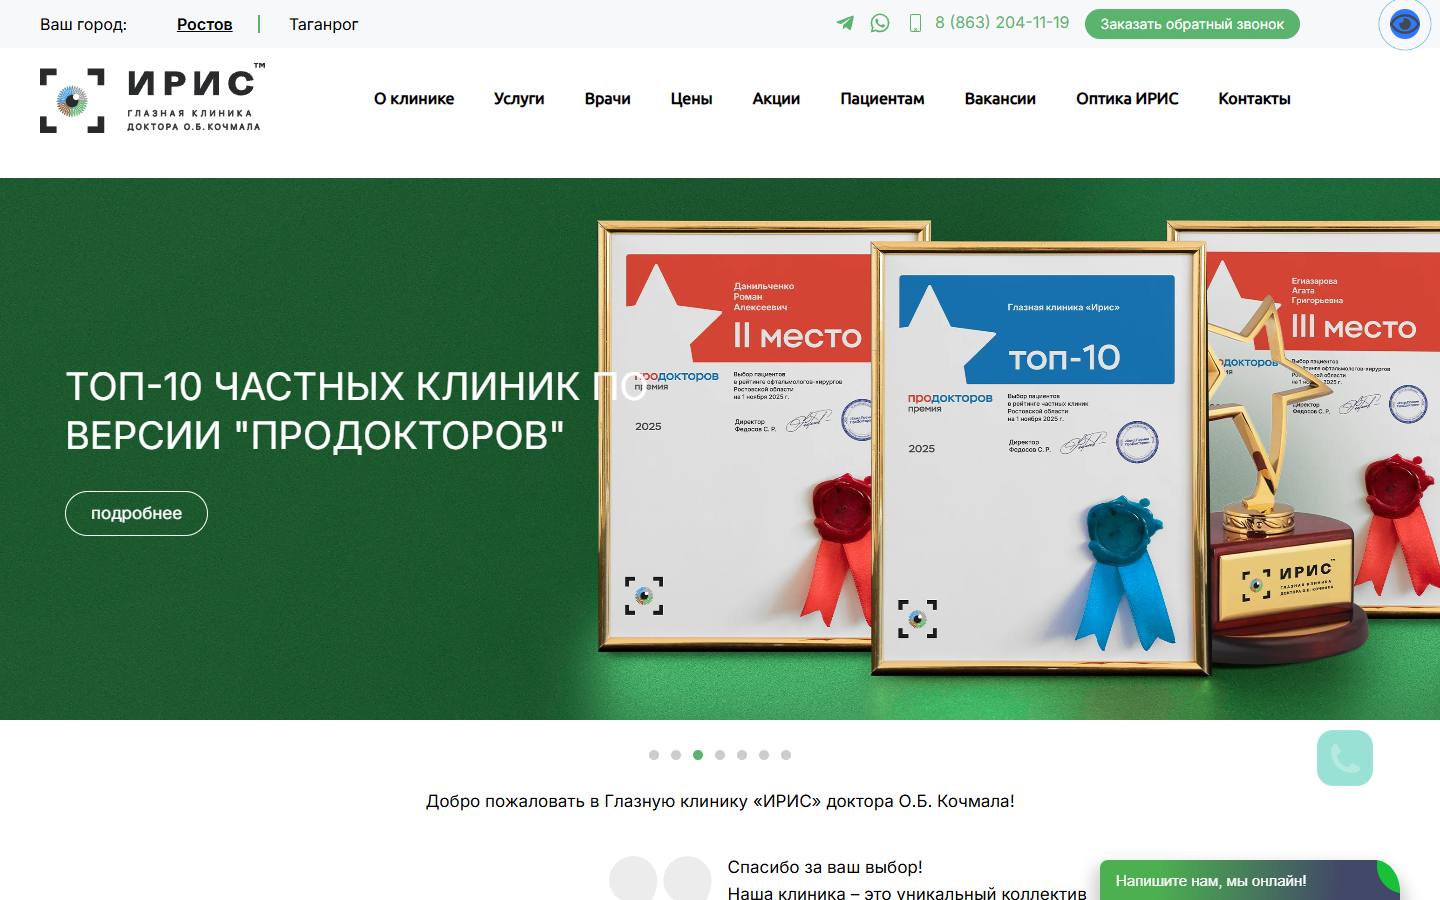This screenshot has width=1440, height=900.
Task: Select the active third slide dot
Action: click(698, 755)
